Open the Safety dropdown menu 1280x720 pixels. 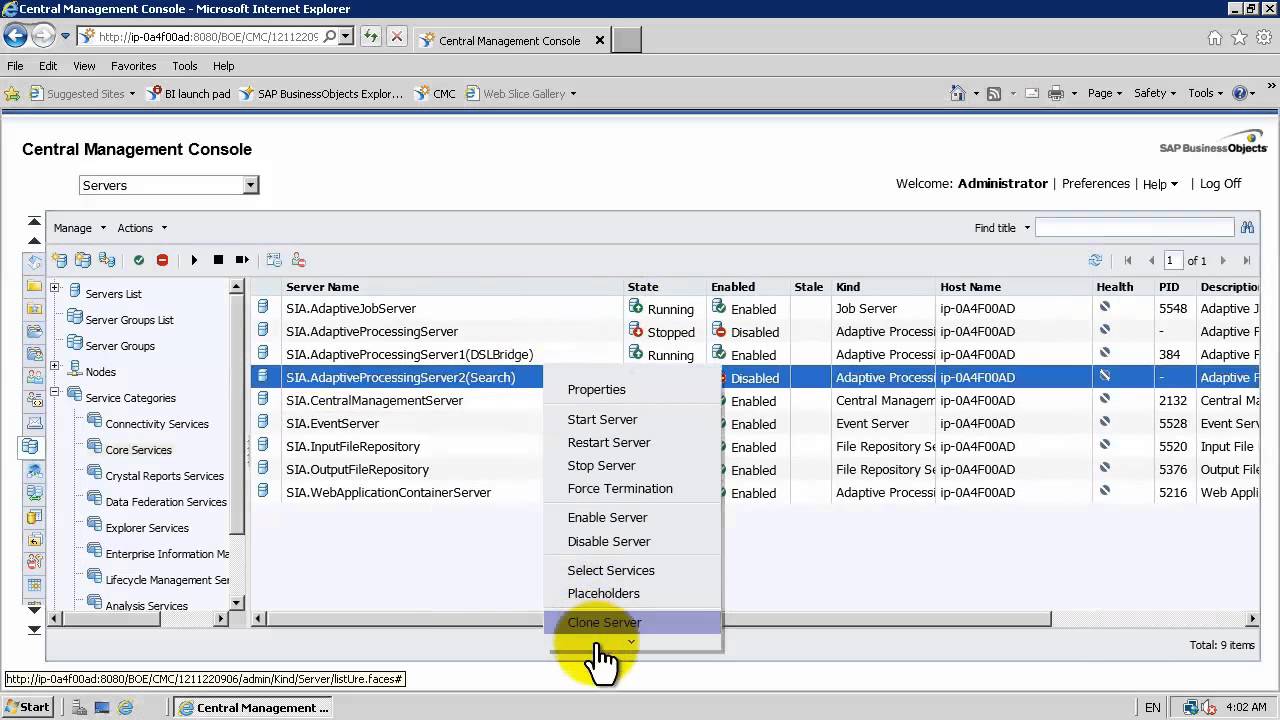click(1155, 93)
